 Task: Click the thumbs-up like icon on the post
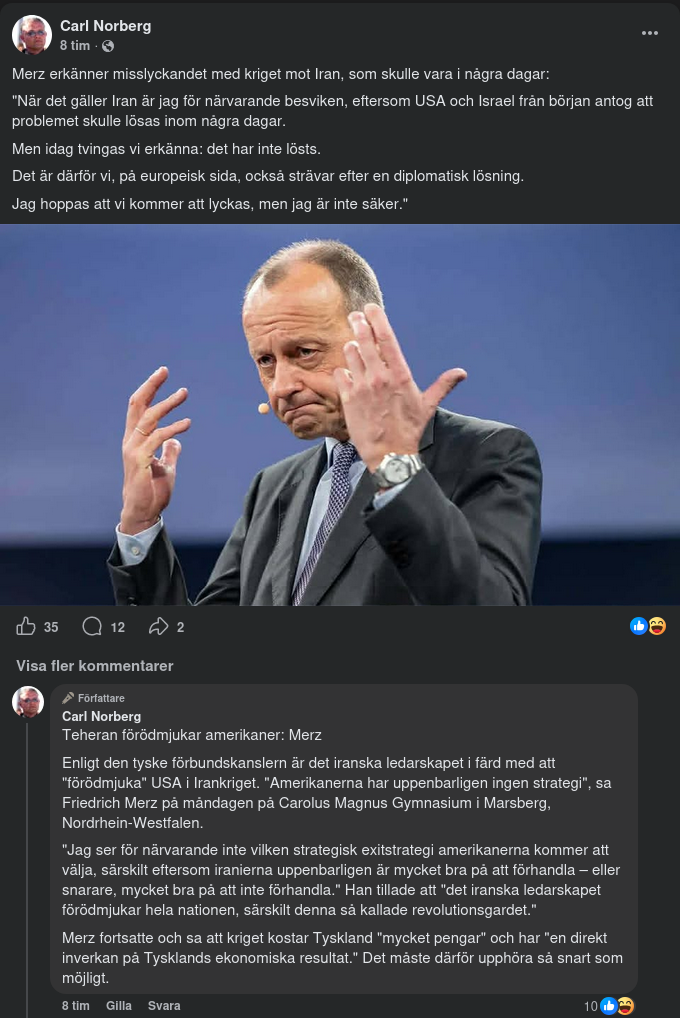click(x=26, y=627)
